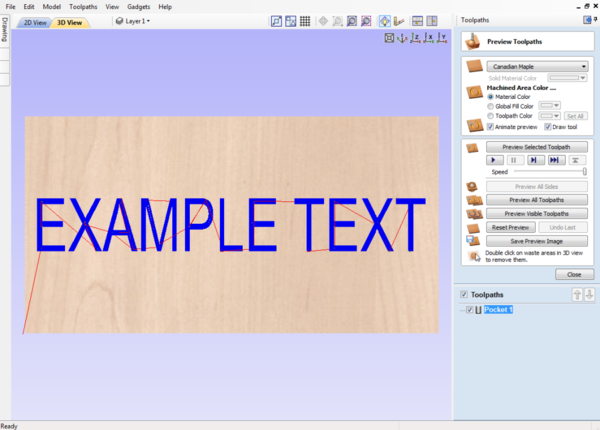600x430 pixels.
Task: Disable the Draw tool checkbox
Action: click(547, 127)
